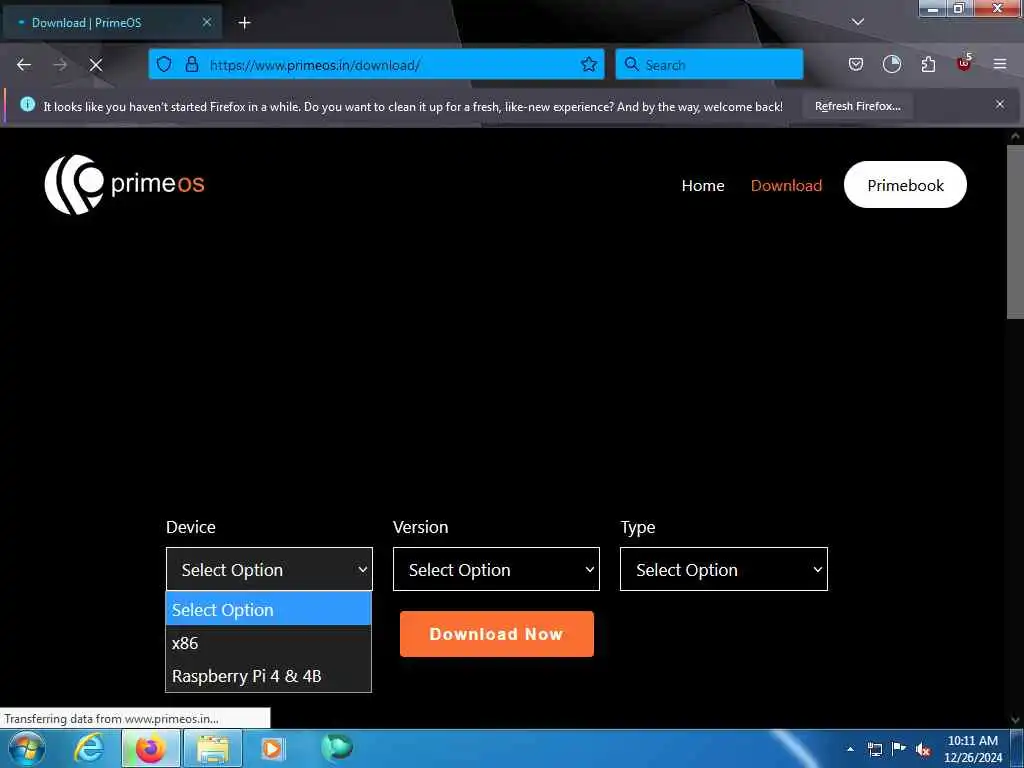Open the Windows Start menu
This screenshot has height=768, width=1024.
click(x=27, y=748)
